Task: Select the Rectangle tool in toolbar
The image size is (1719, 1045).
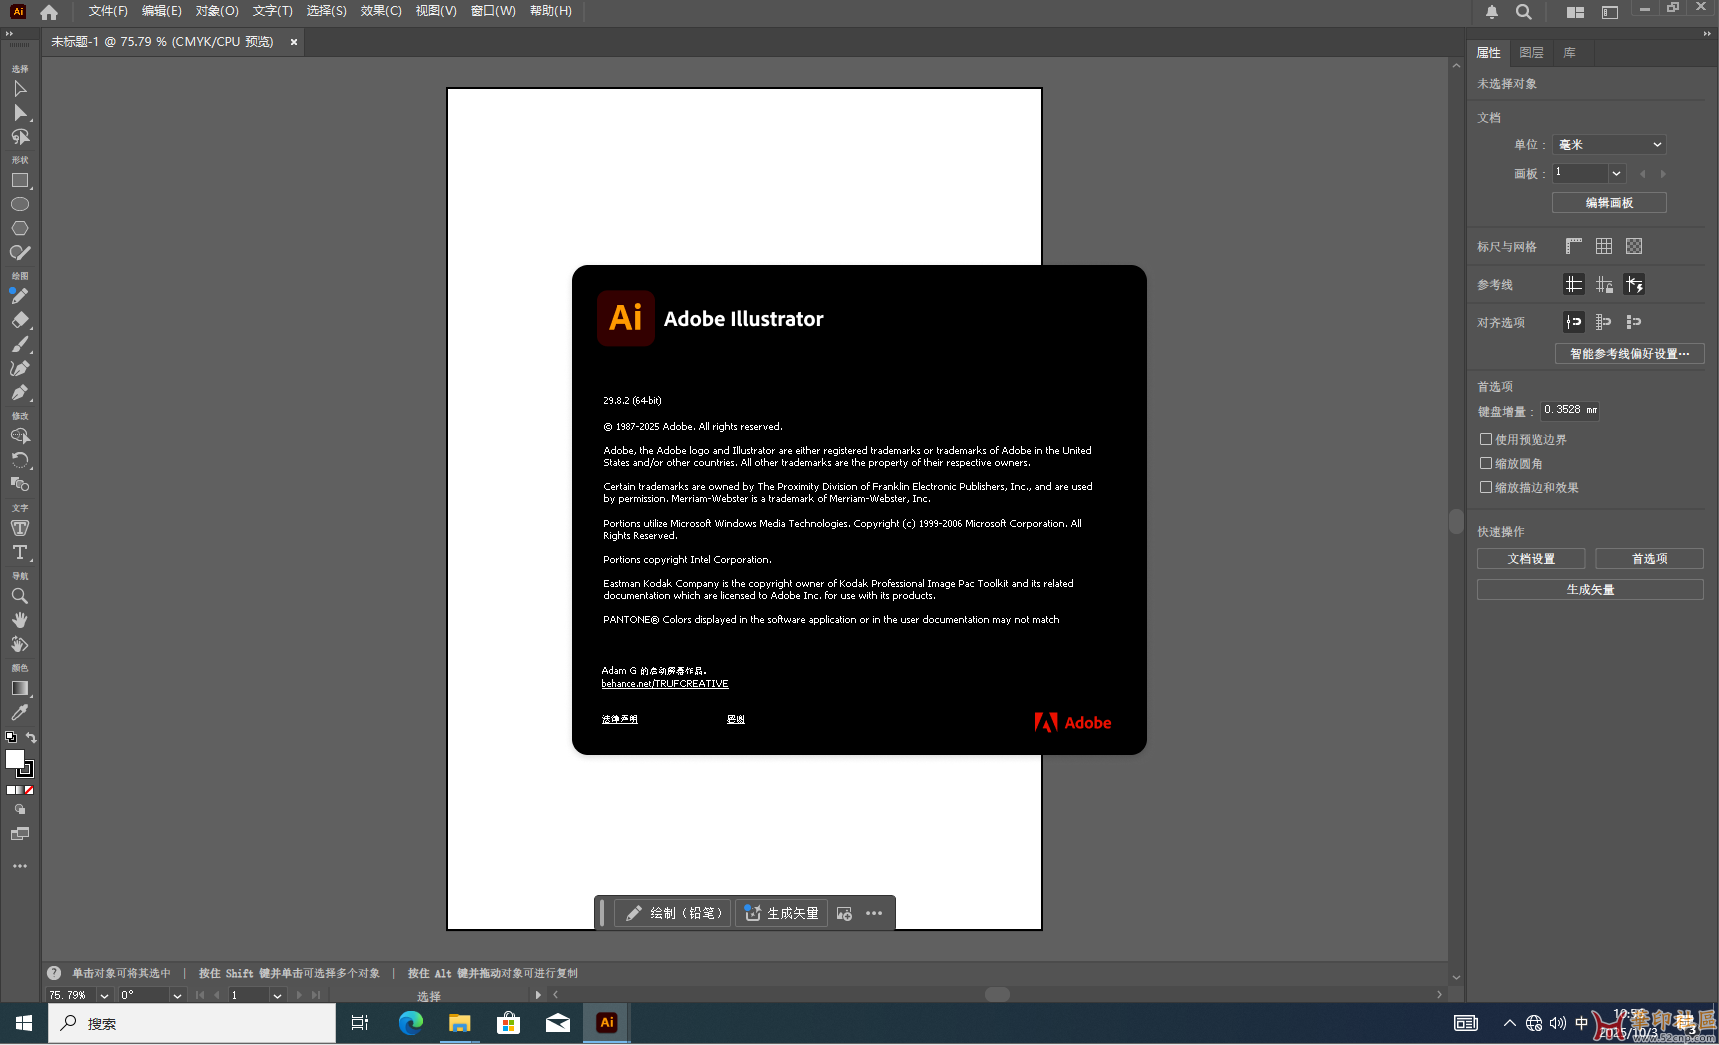Action: tap(19, 181)
